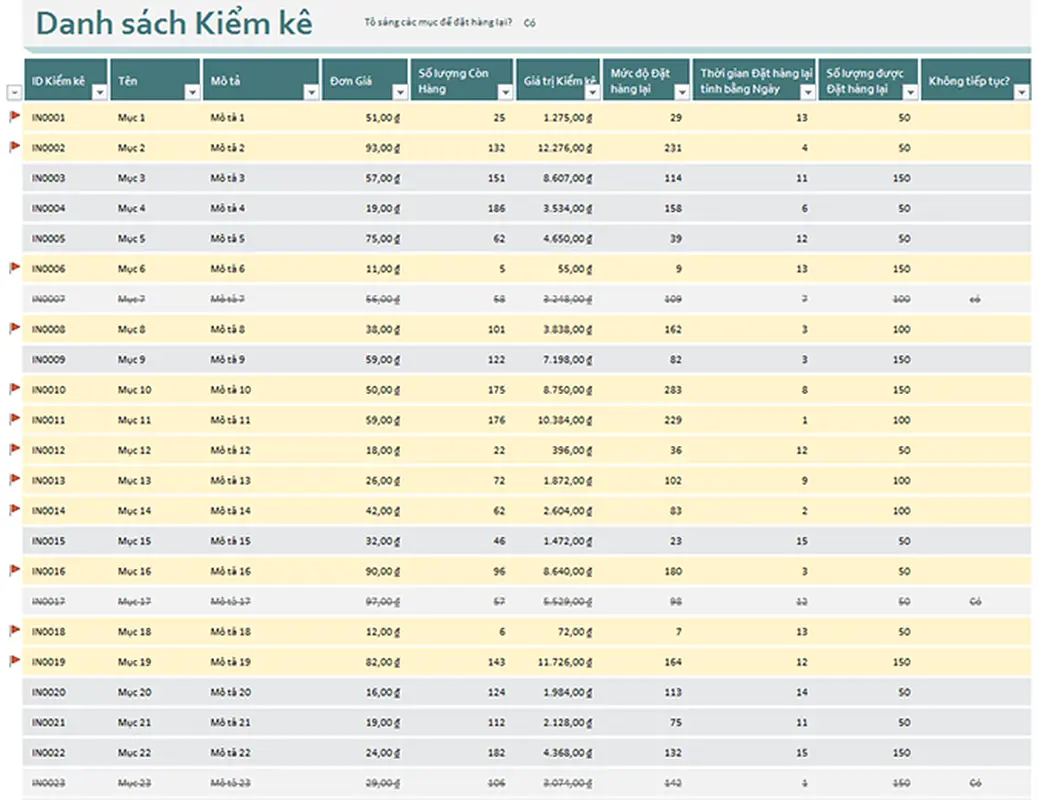The image size is (1038, 800).
Task: Open the ID Kiểm kê filter dropdown
Action: click(x=99, y=92)
